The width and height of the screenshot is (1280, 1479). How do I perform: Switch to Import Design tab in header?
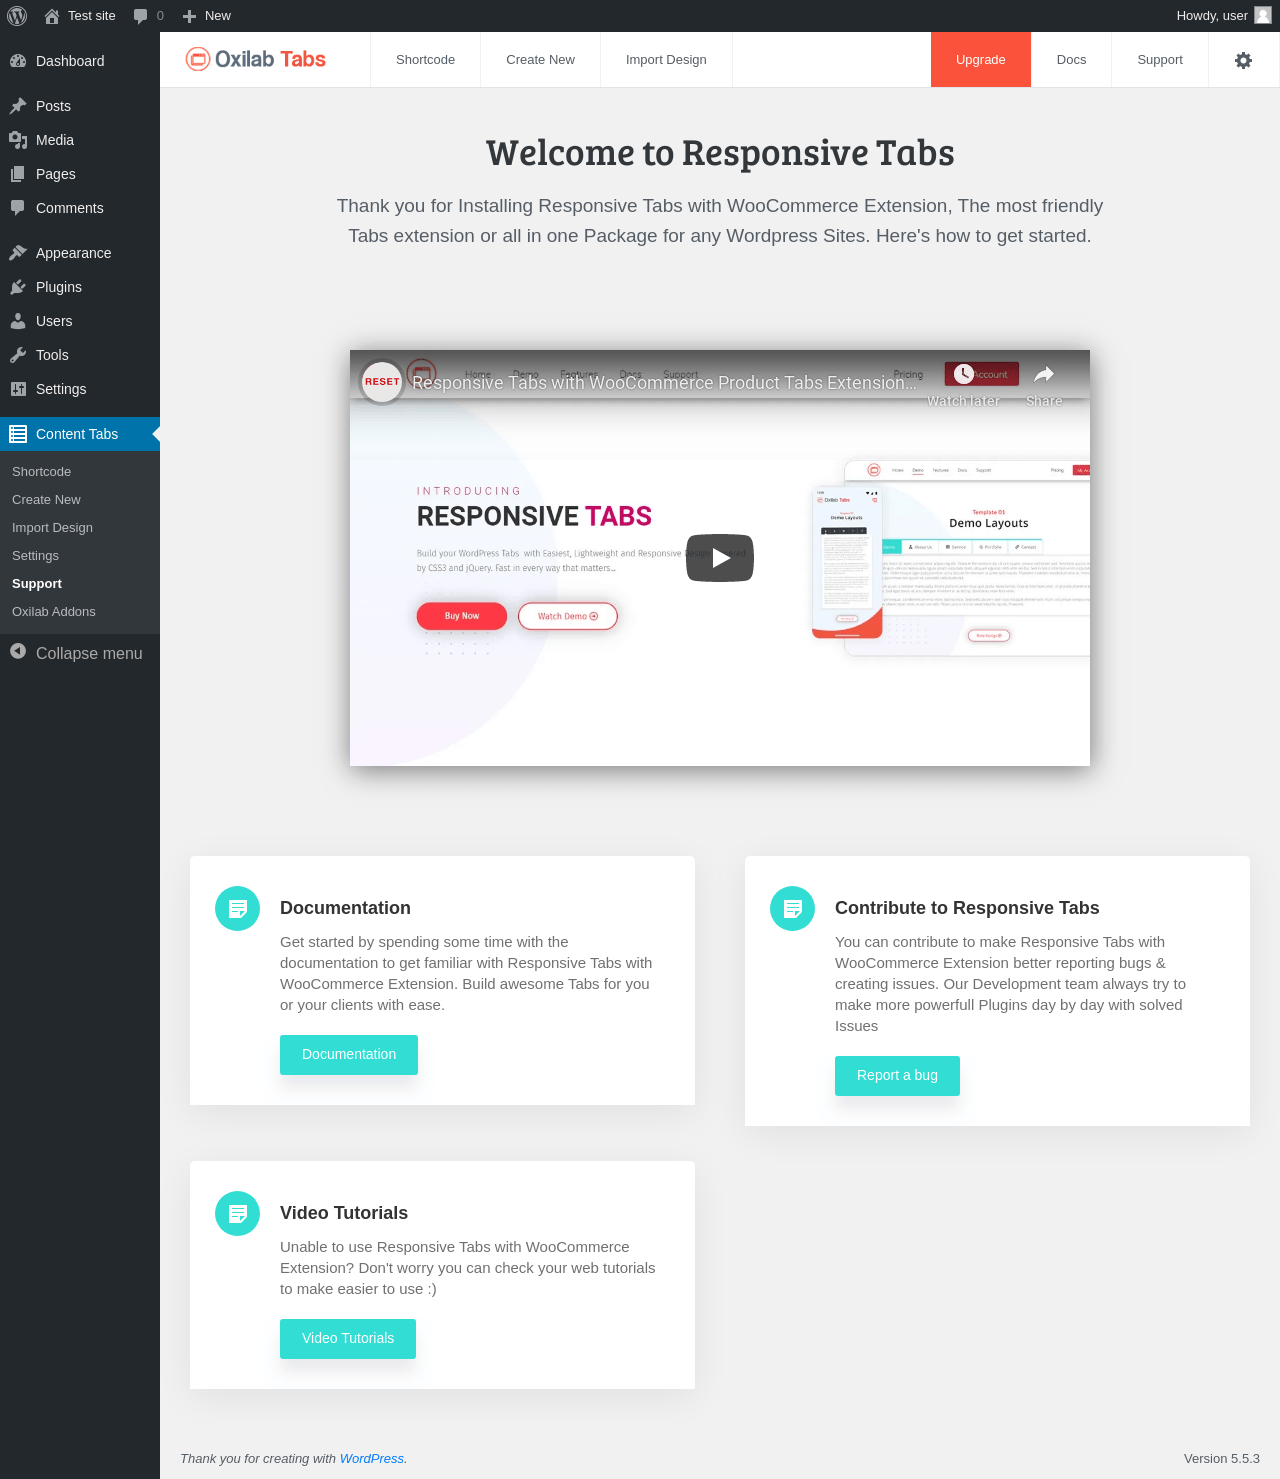click(666, 60)
